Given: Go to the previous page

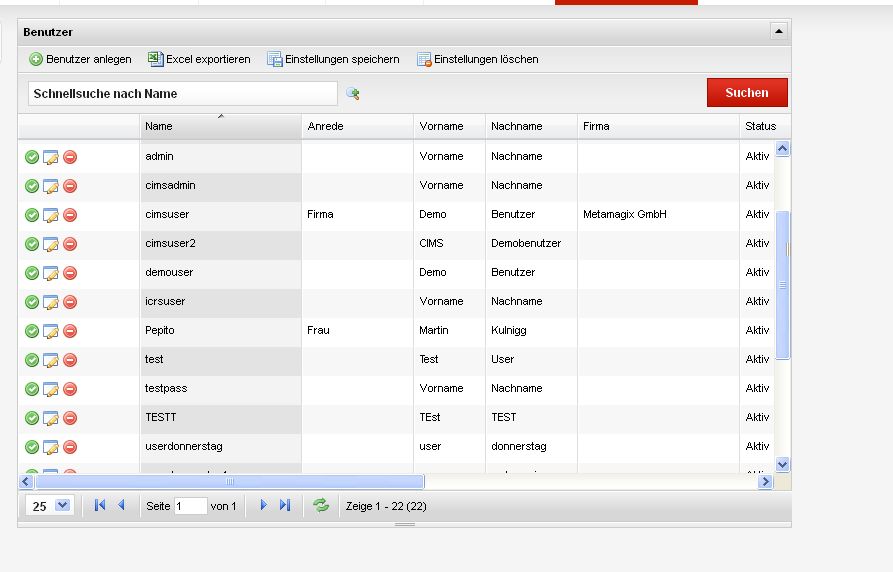Looking at the screenshot, I should (x=121, y=505).
